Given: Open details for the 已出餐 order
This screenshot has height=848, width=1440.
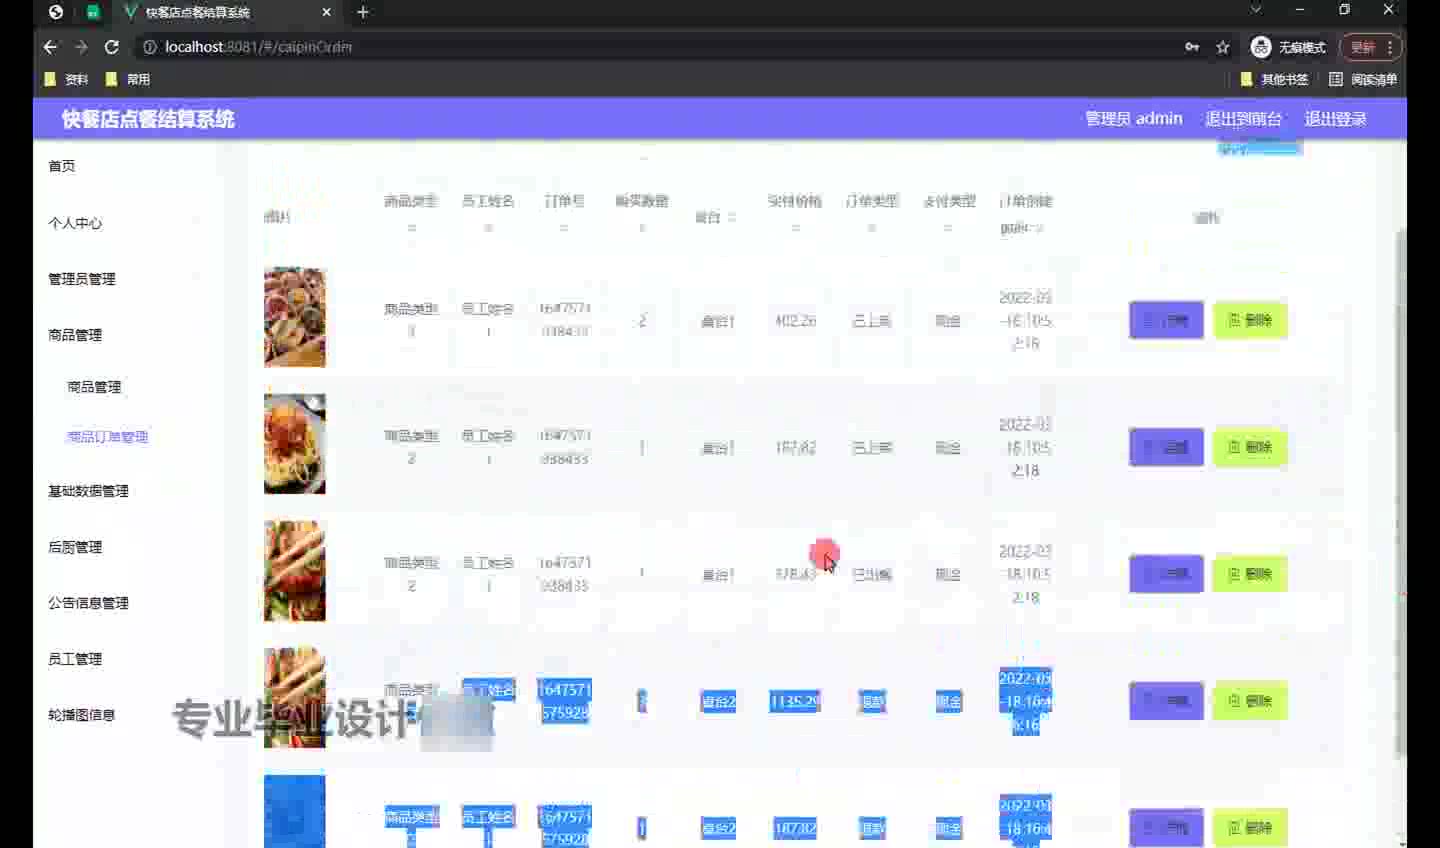Looking at the screenshot, I should [1166, 574].
